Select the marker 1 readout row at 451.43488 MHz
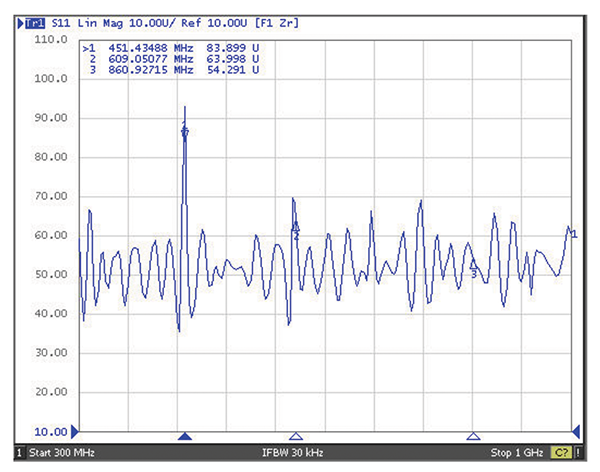600x472 pixels. [173, 47]
